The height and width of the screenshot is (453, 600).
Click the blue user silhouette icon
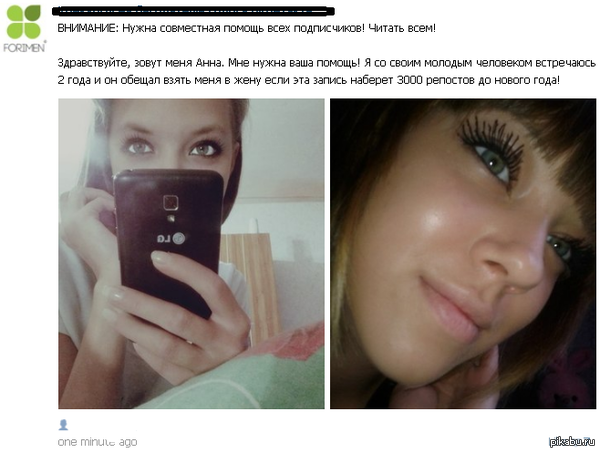tap(64, 424)
